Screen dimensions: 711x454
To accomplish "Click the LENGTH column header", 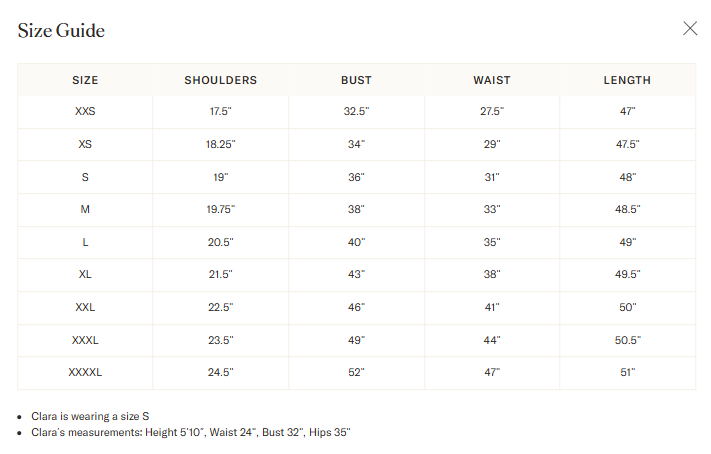I will click(627, 80).
